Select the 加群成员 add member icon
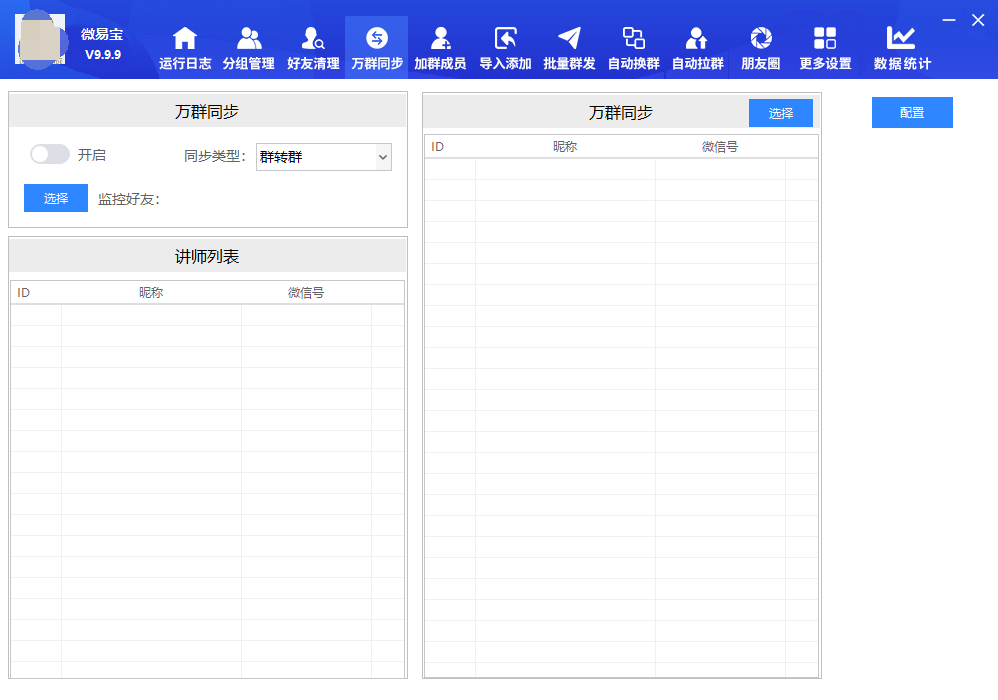 [440, 39]
